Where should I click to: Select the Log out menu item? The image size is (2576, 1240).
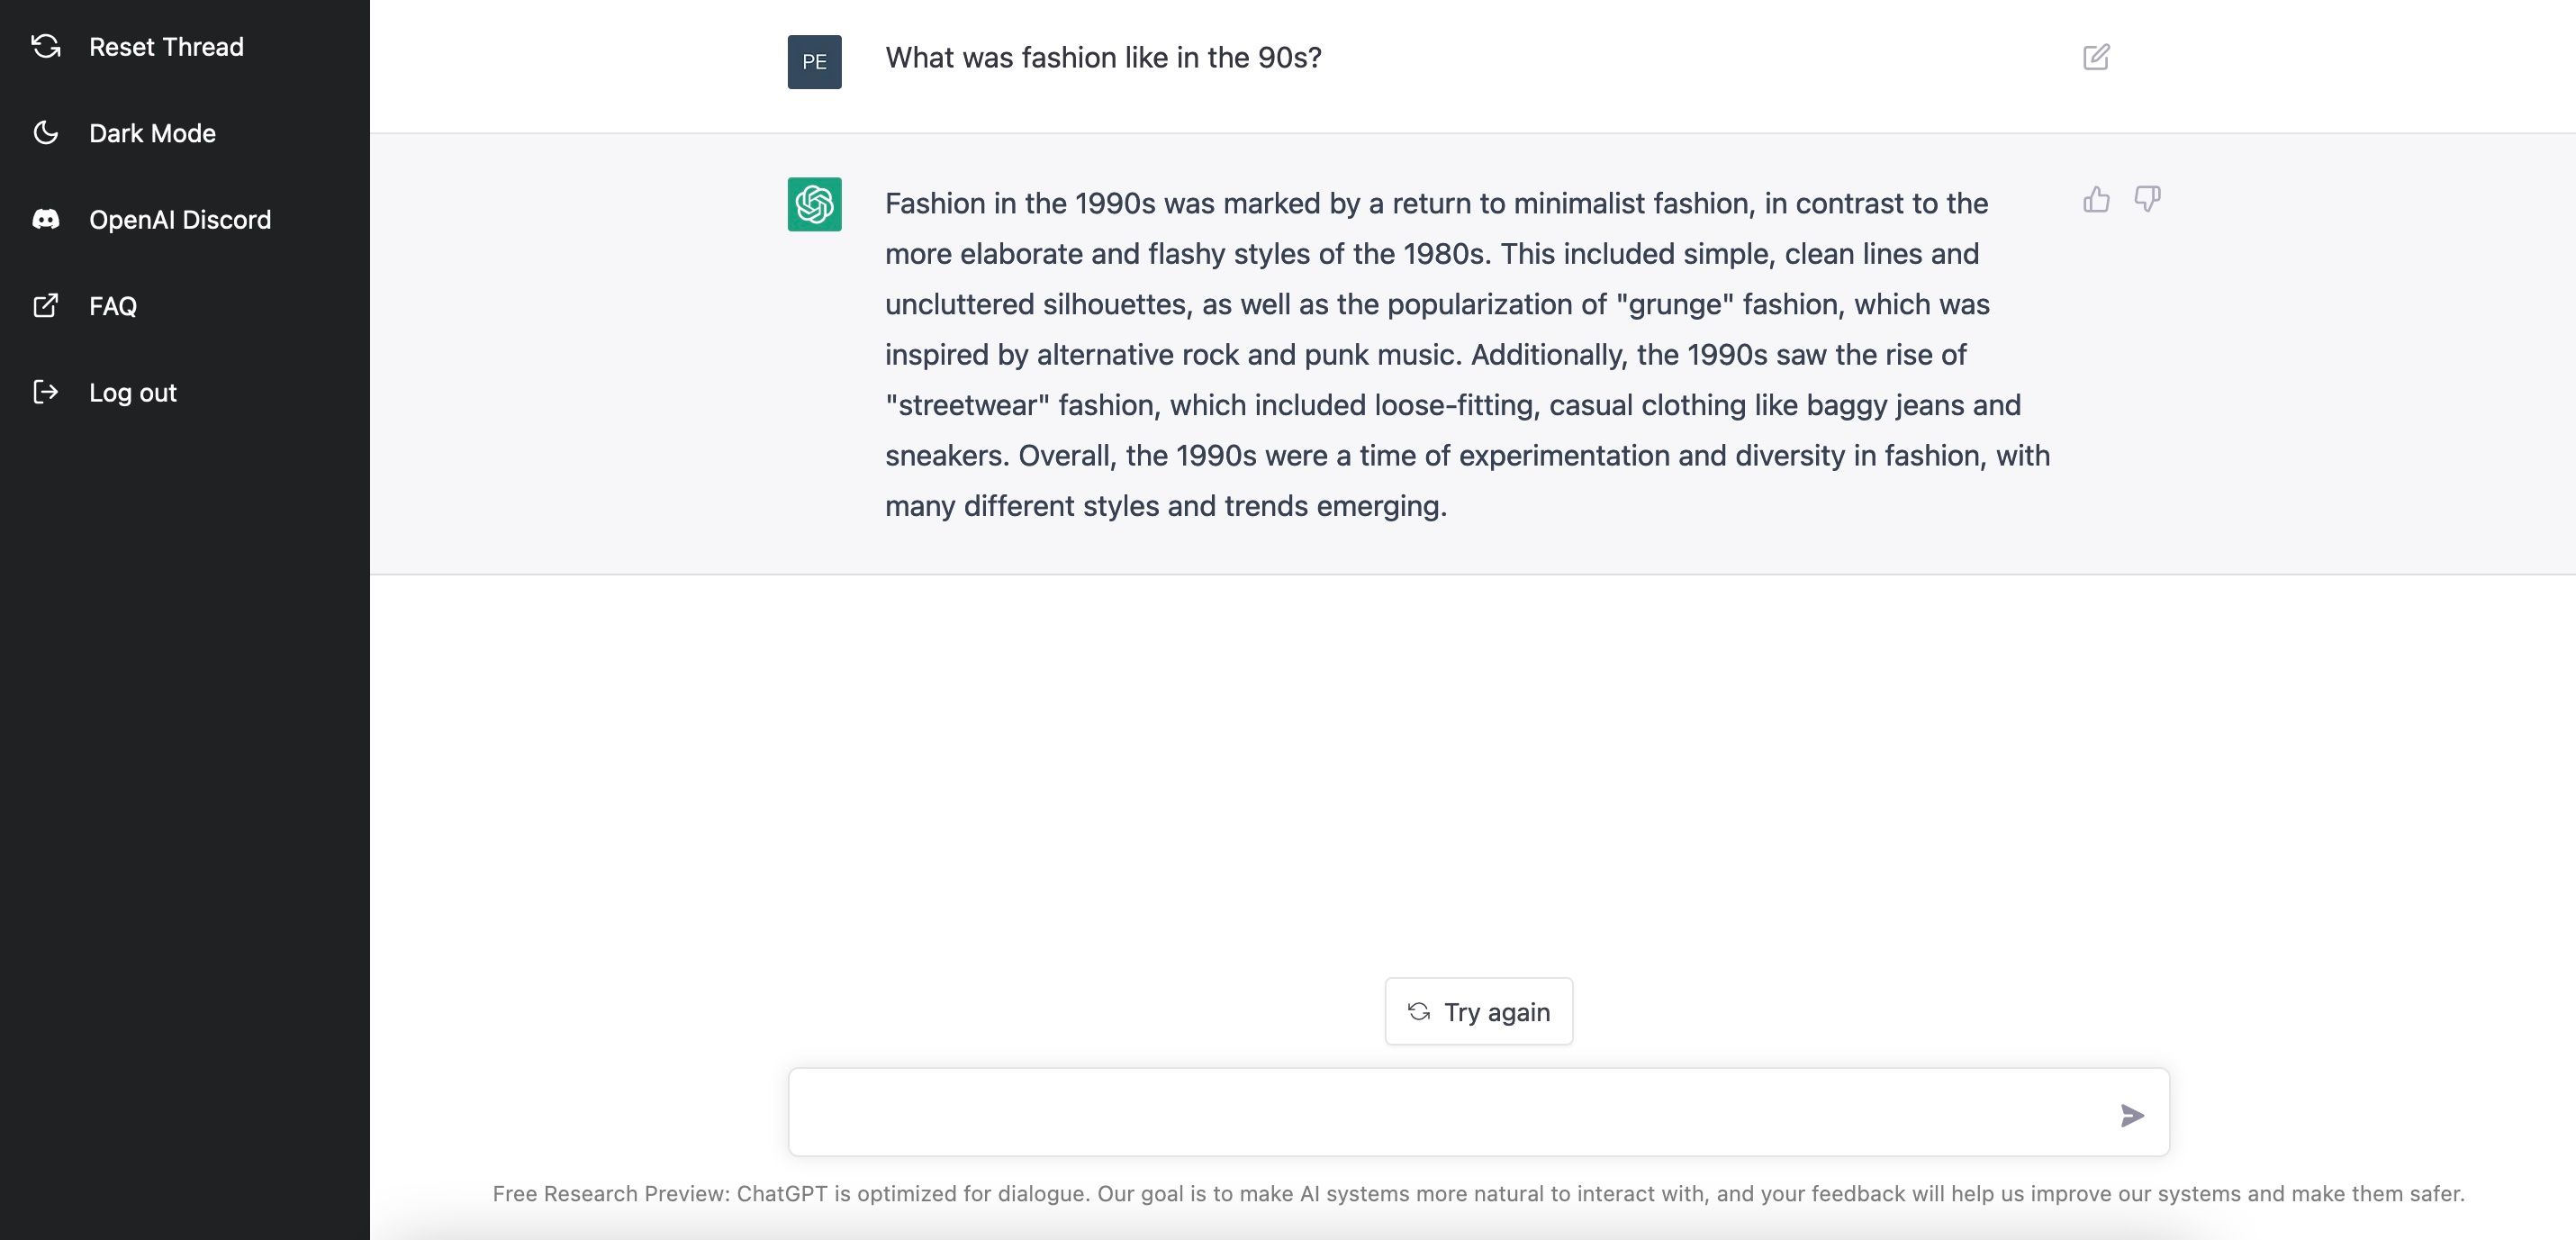[131, 391]
